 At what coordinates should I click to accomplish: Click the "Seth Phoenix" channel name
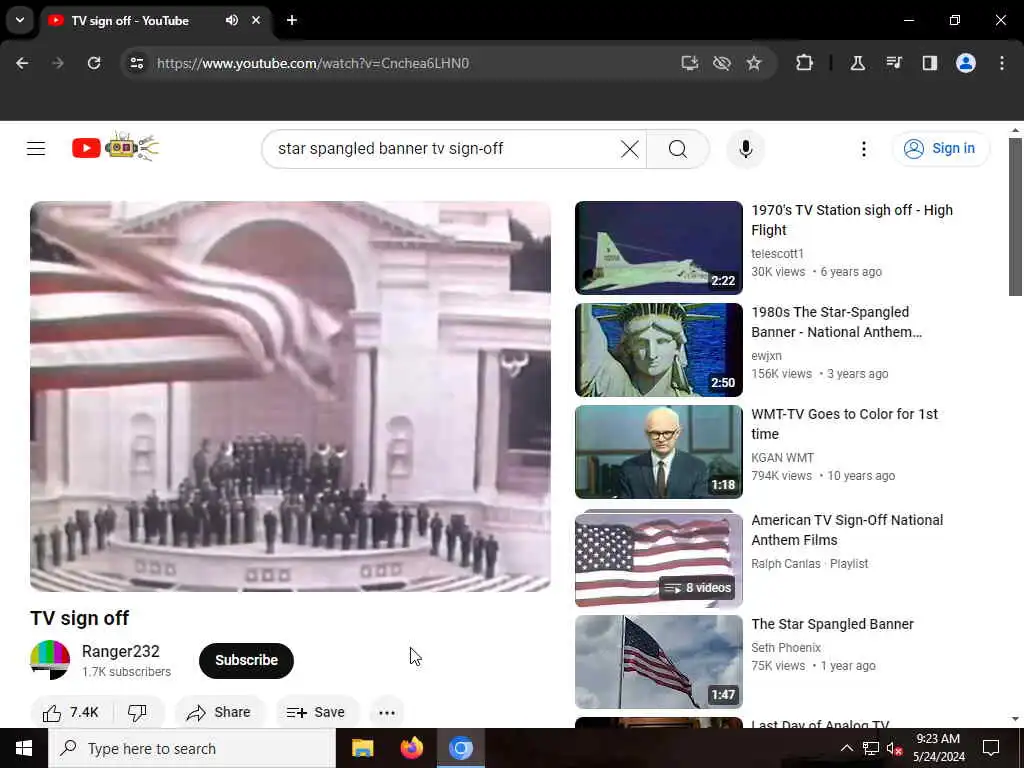pyautogui.click(x=786, y=647)
